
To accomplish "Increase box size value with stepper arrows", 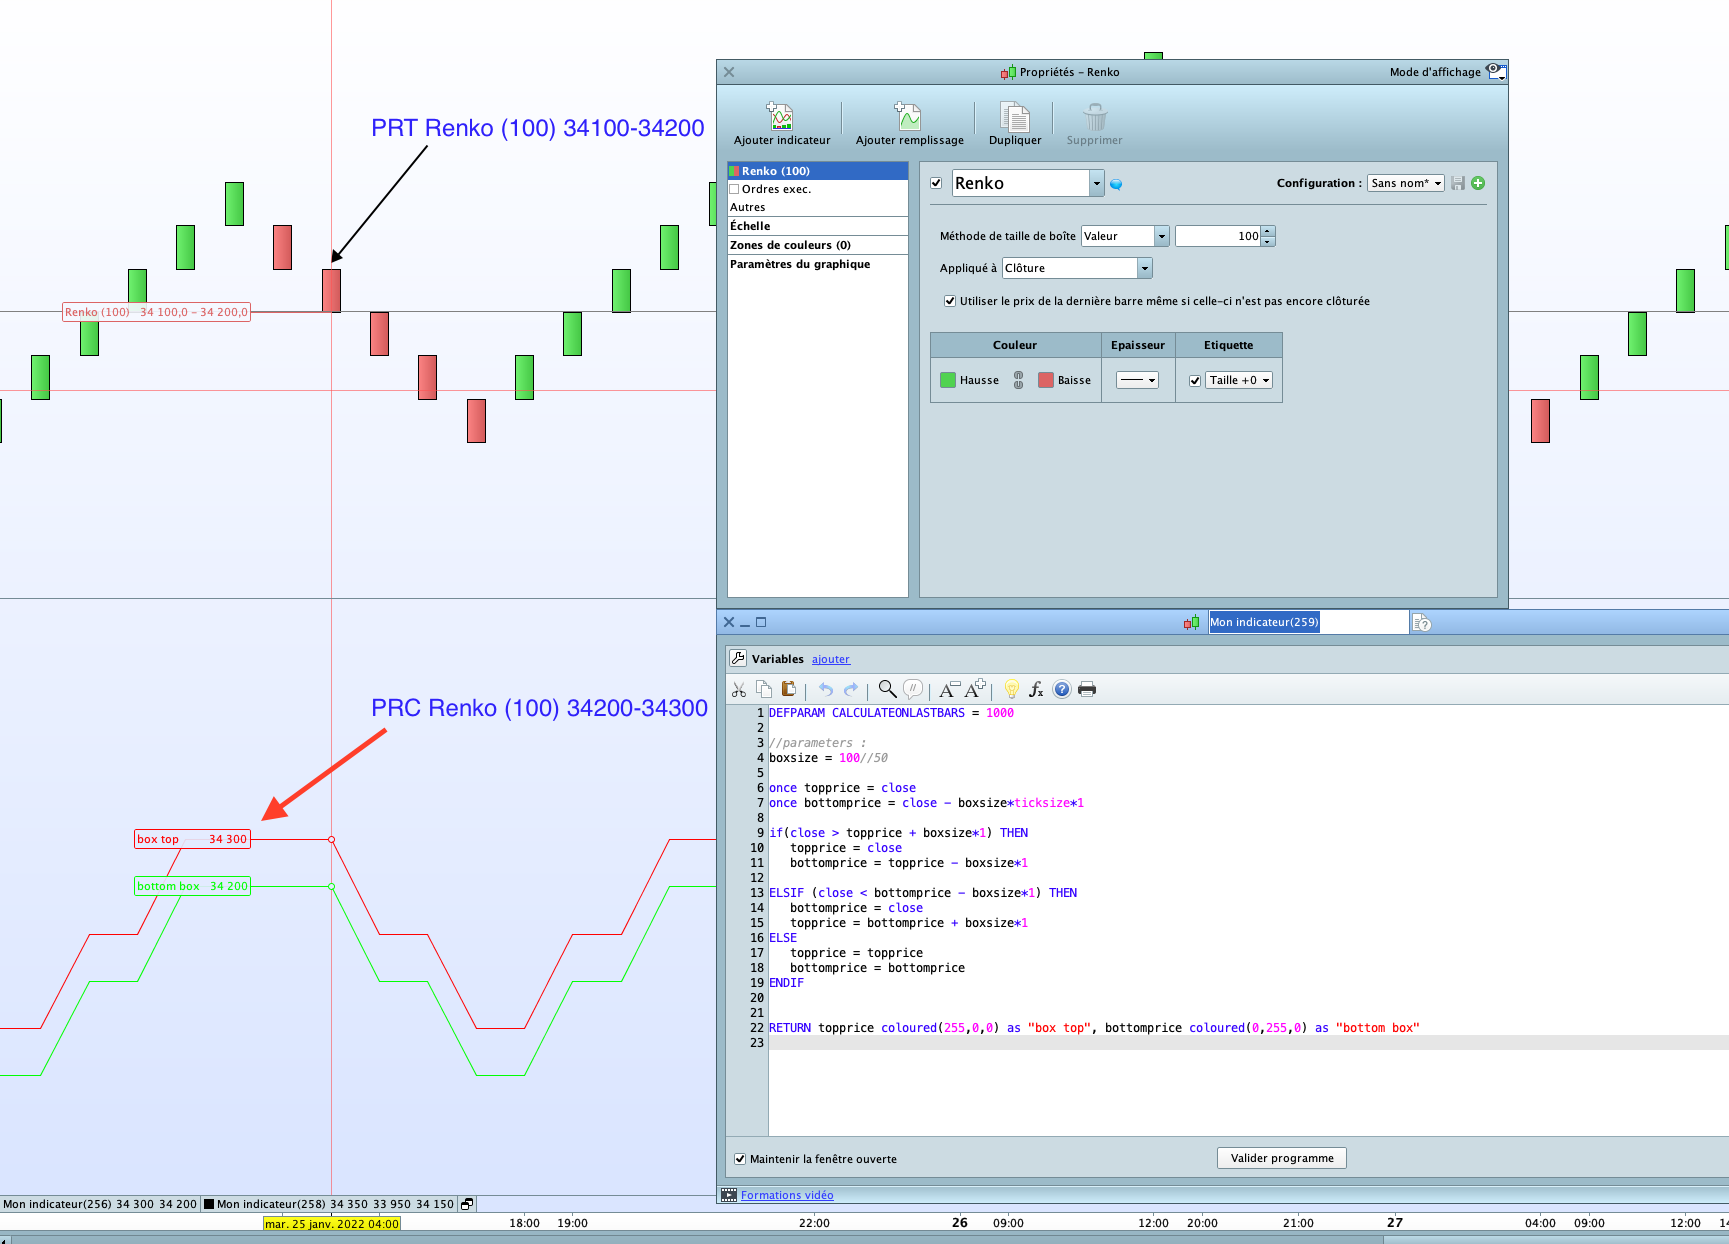I will (x=1268, y=231).
